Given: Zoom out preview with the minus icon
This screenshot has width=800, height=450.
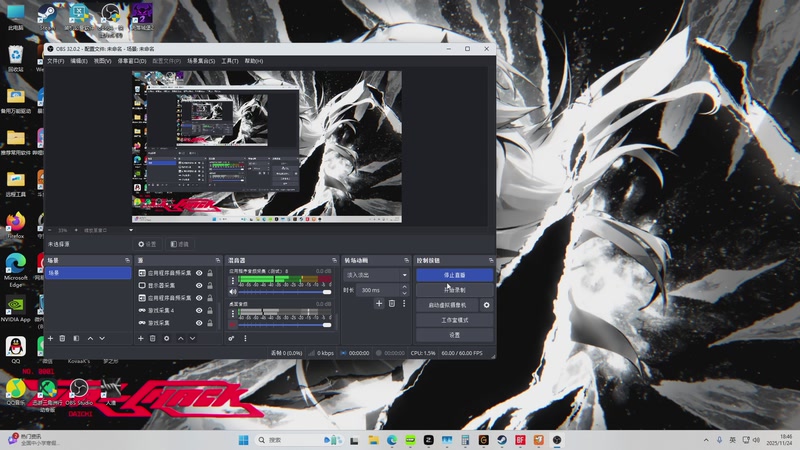Looking at the screenshot, I should click(49, 230).
